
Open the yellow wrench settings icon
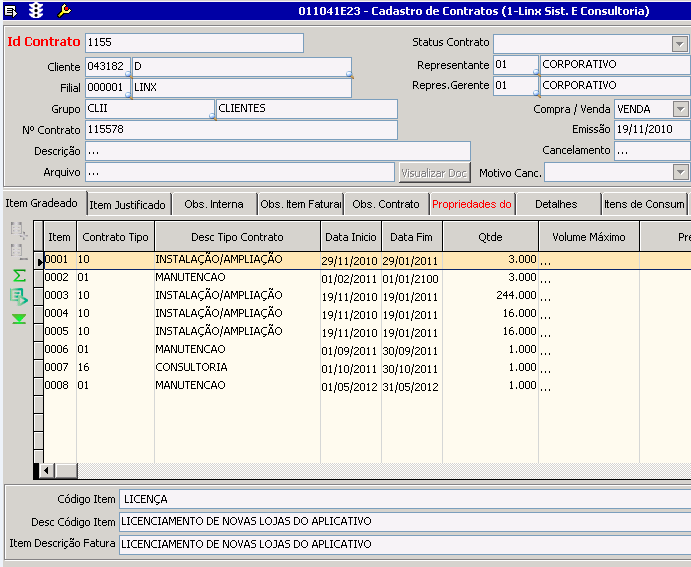(64, 10)
